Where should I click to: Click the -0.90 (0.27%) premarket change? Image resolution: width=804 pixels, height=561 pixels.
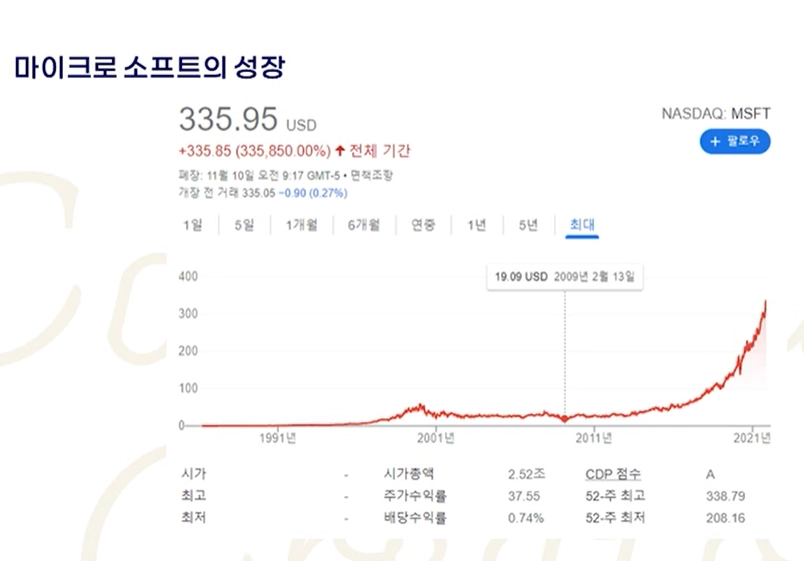[x=313, y=193]
